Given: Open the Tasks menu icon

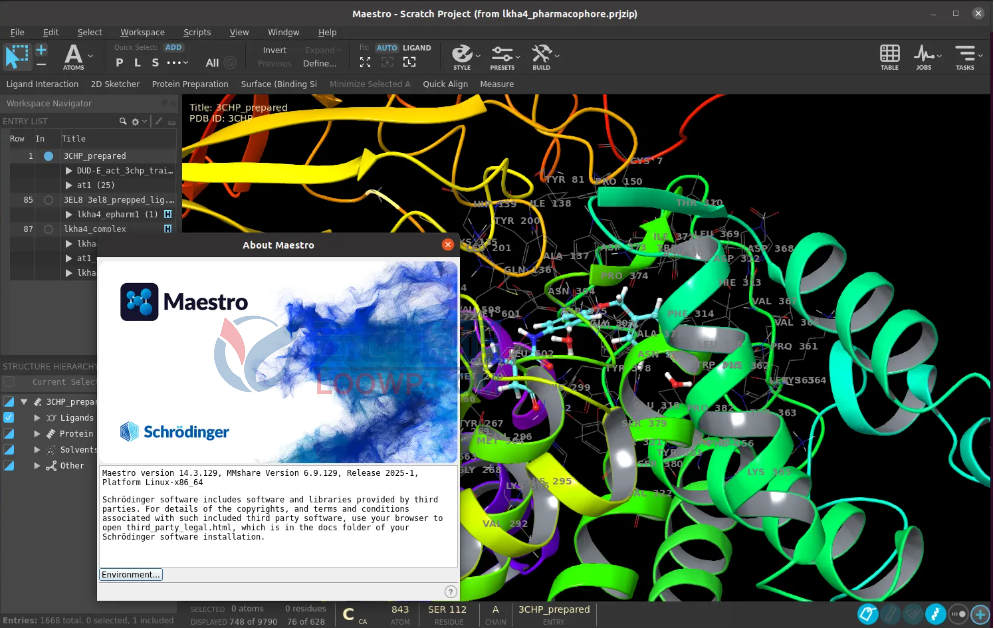Looking at the screenshot, I should 965,57.
